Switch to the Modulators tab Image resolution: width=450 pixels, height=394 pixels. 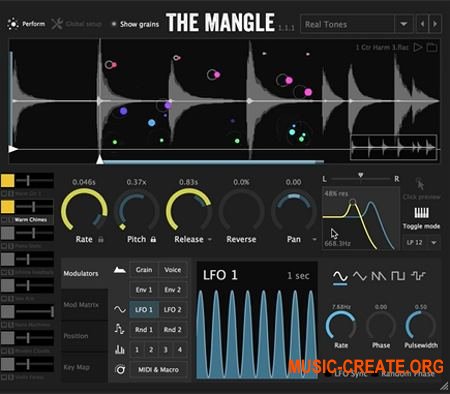84,273
